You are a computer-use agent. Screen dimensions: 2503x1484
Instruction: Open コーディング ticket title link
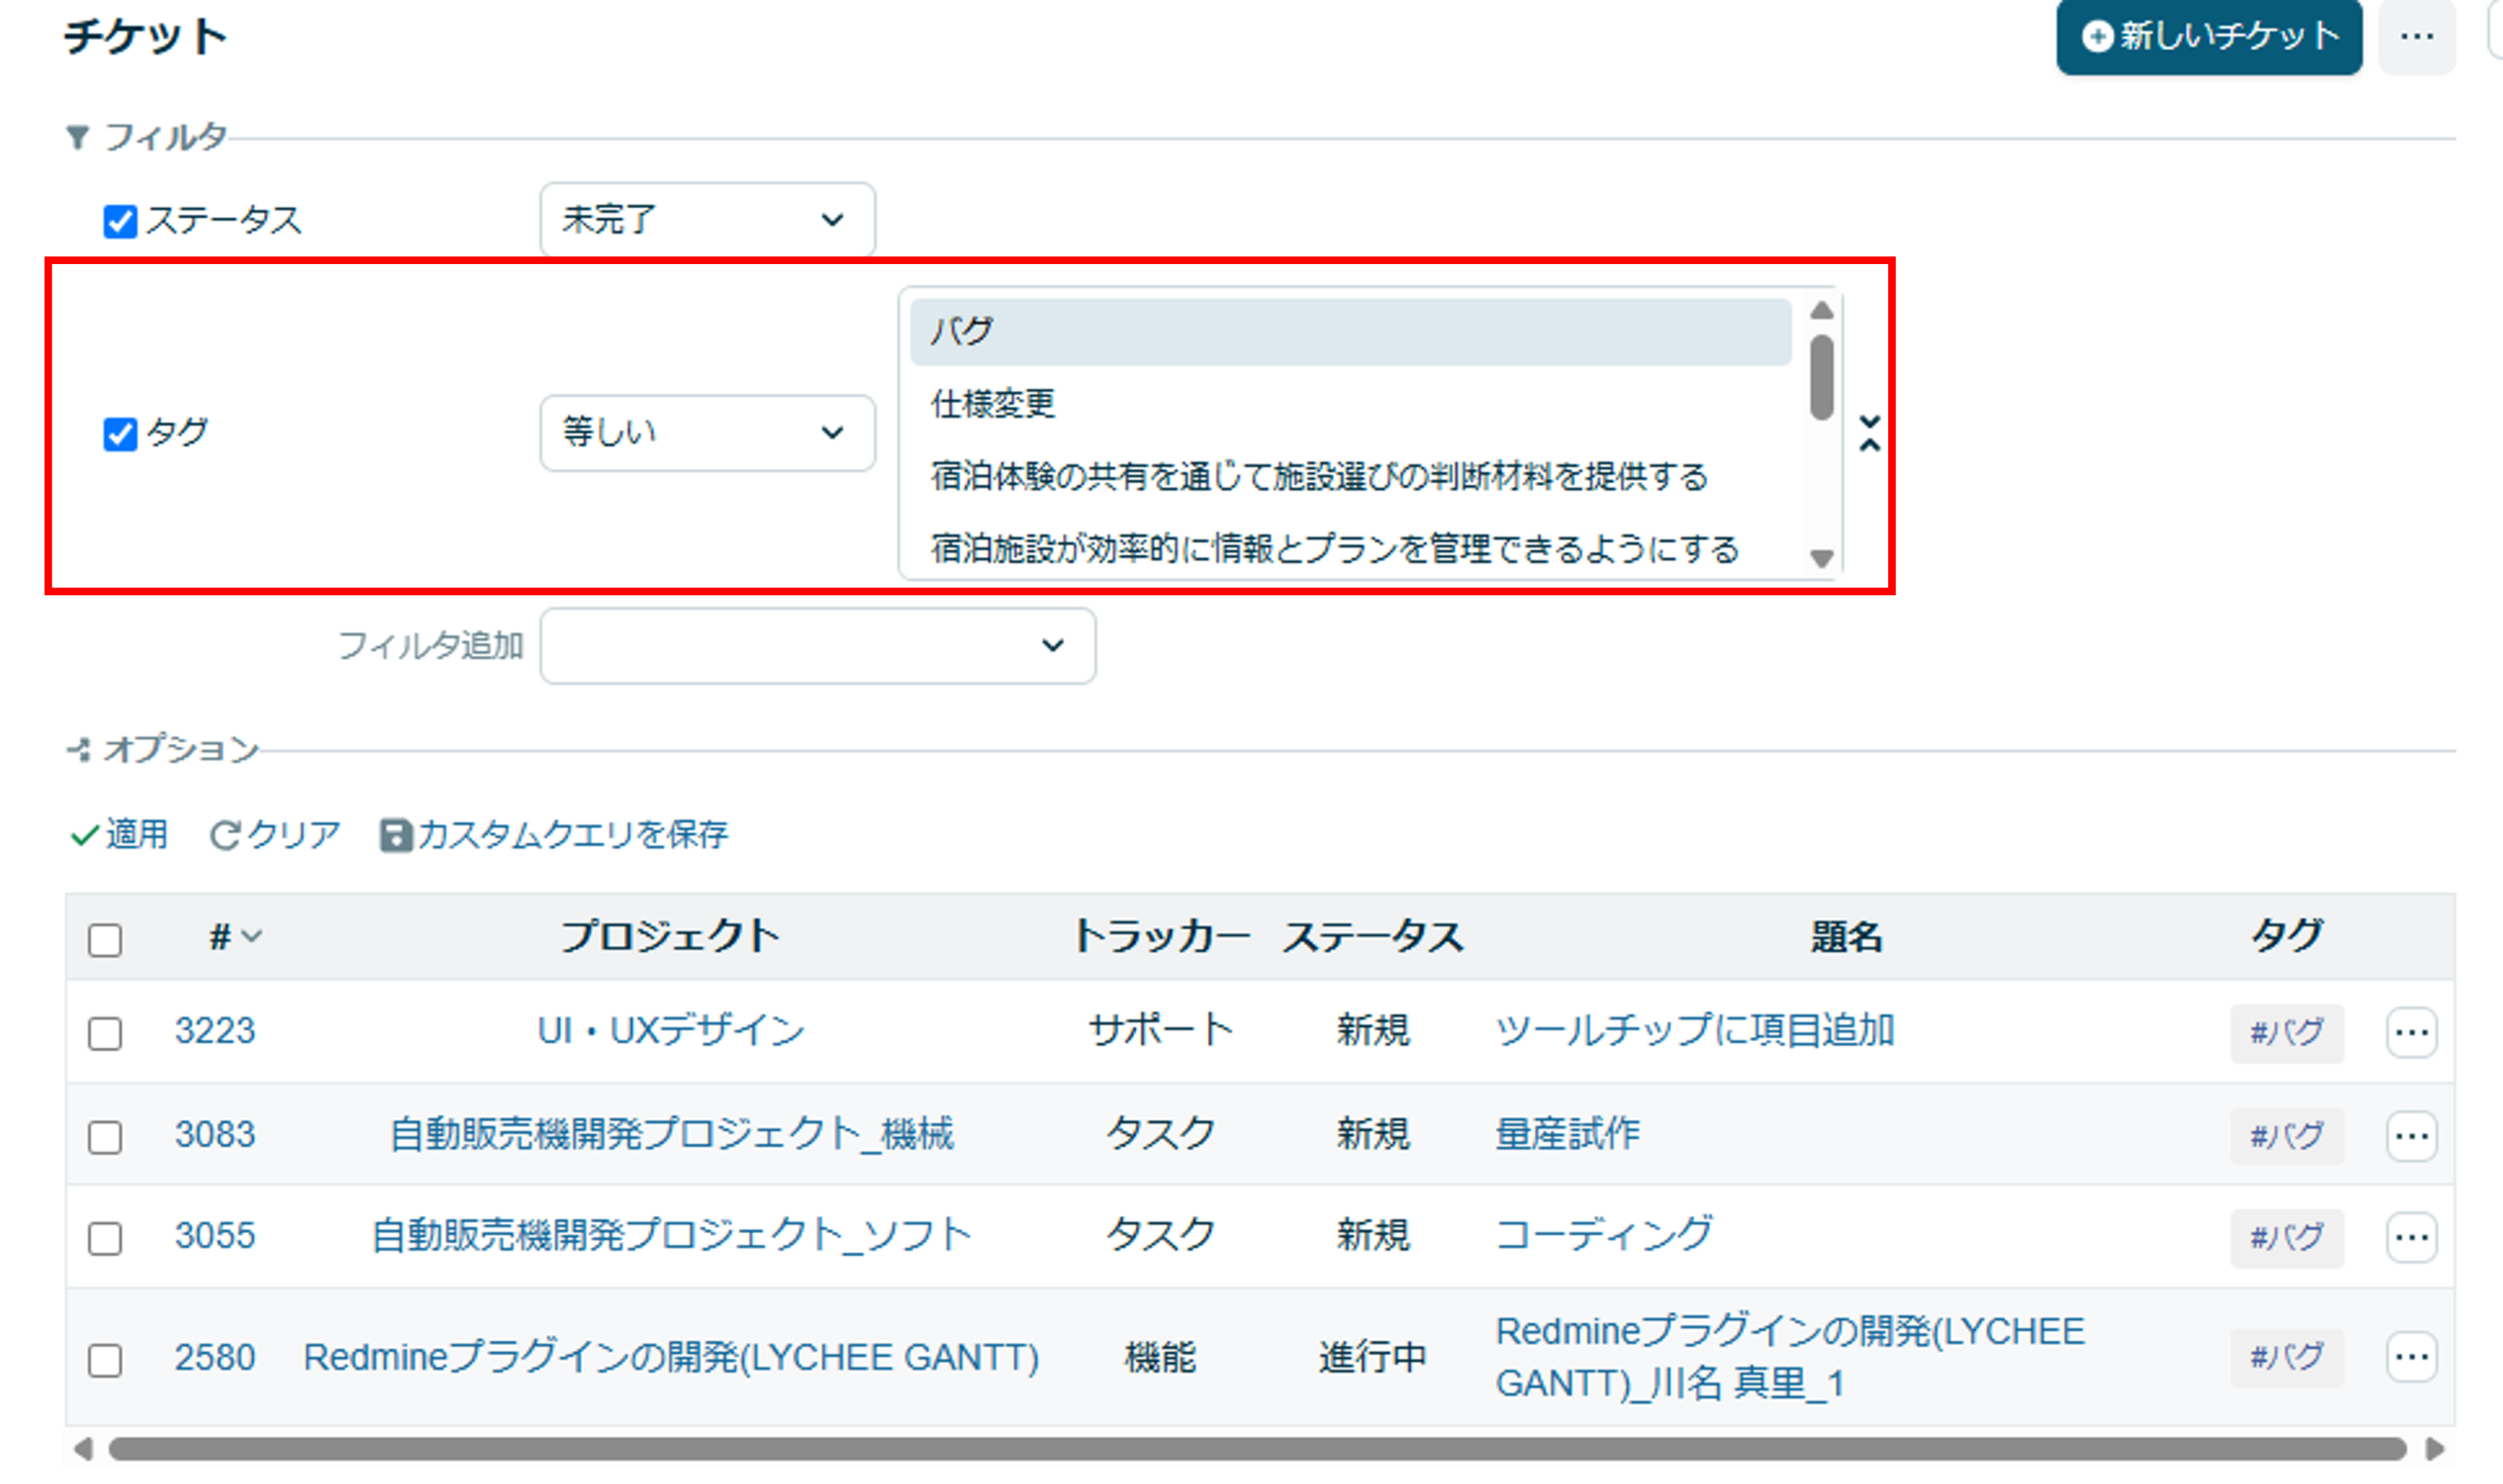(x=1603, y=1235)
